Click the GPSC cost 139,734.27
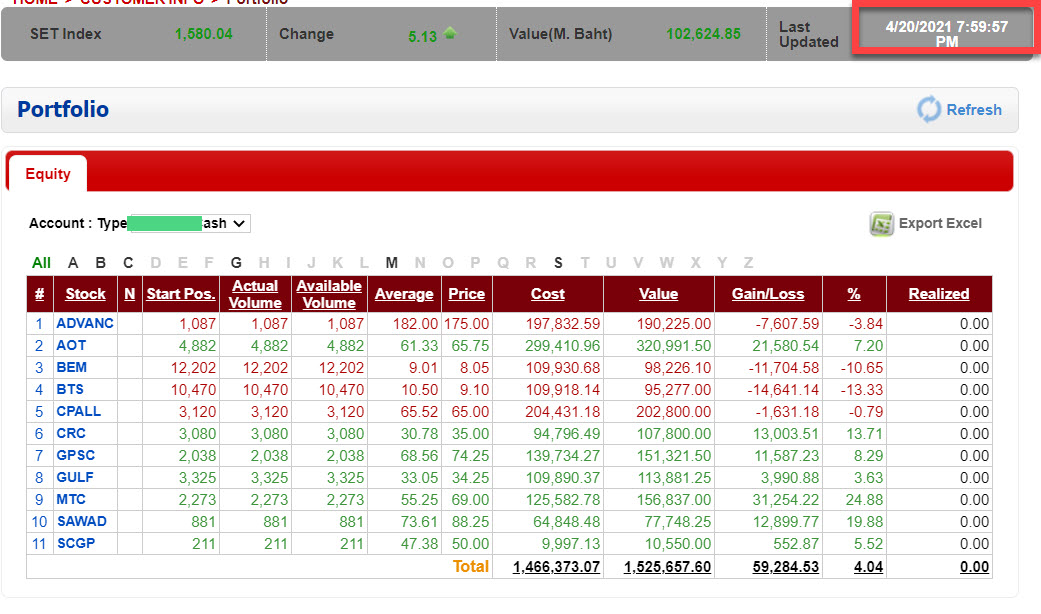Screen dimensions: 1041x614 coord(562,456)
